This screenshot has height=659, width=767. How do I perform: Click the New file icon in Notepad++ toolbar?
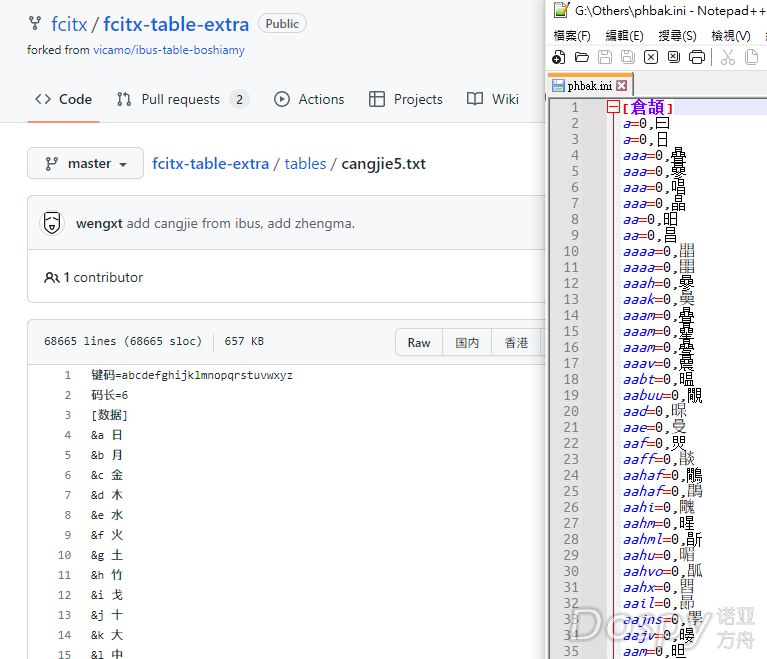(559, 58)
